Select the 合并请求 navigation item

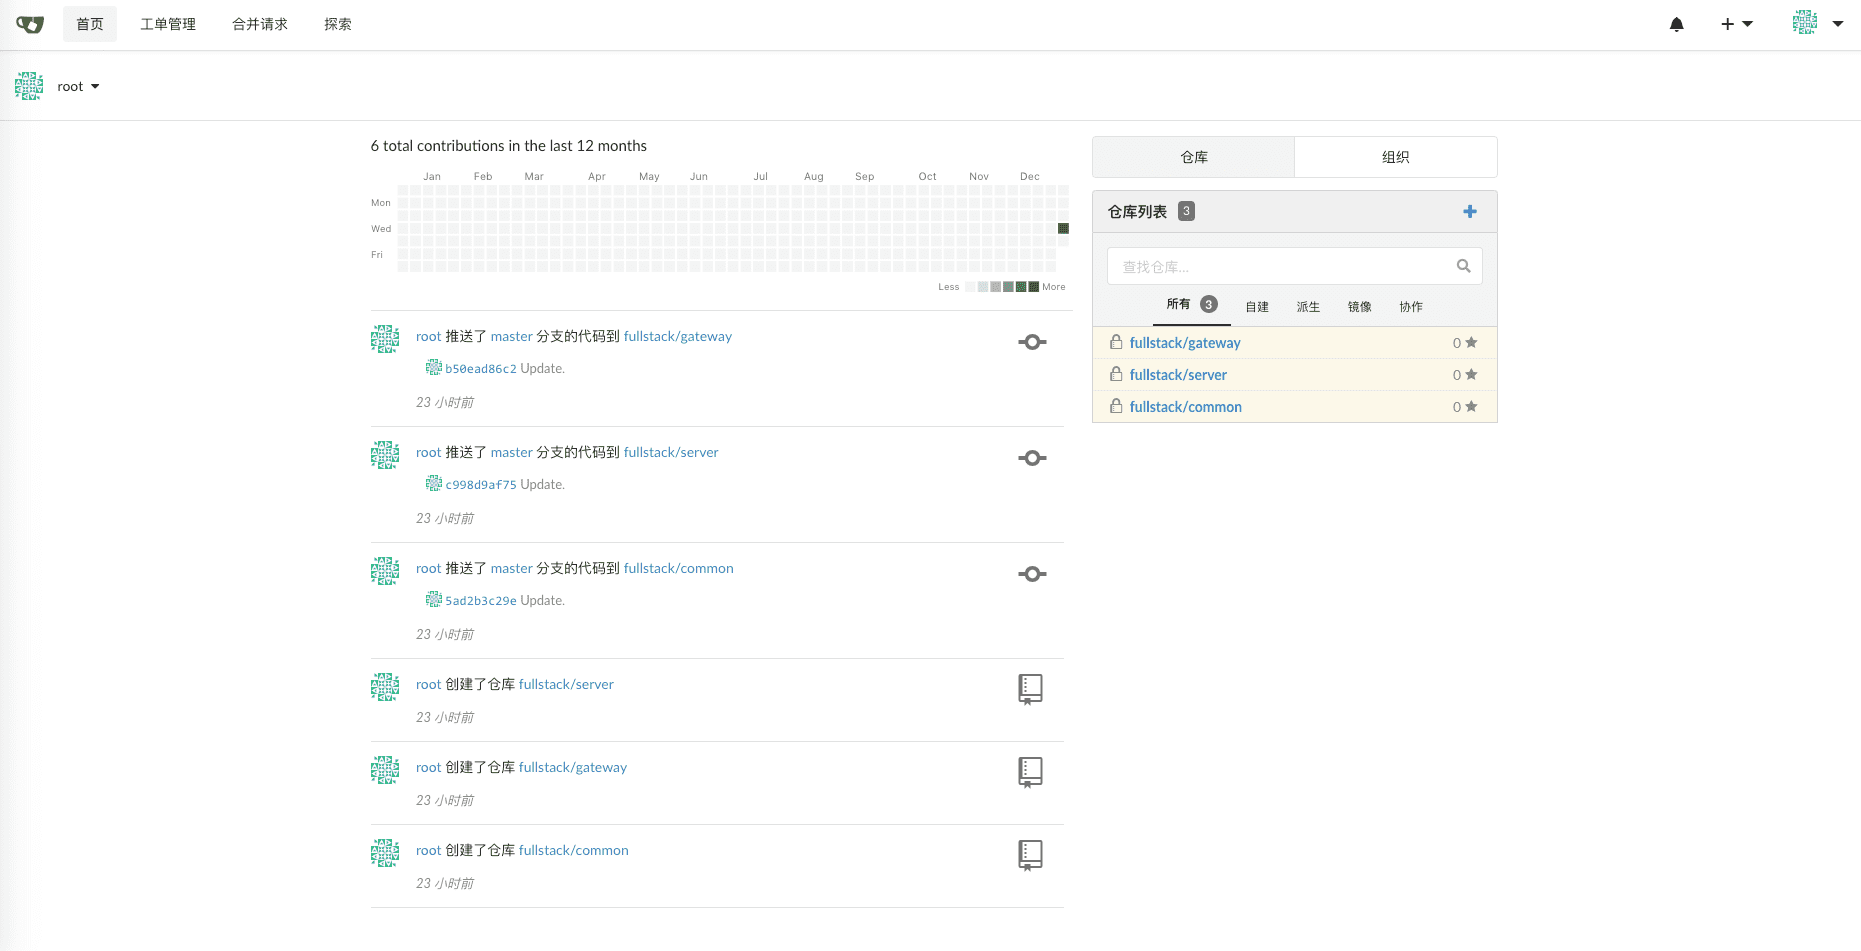coord(260,24)
